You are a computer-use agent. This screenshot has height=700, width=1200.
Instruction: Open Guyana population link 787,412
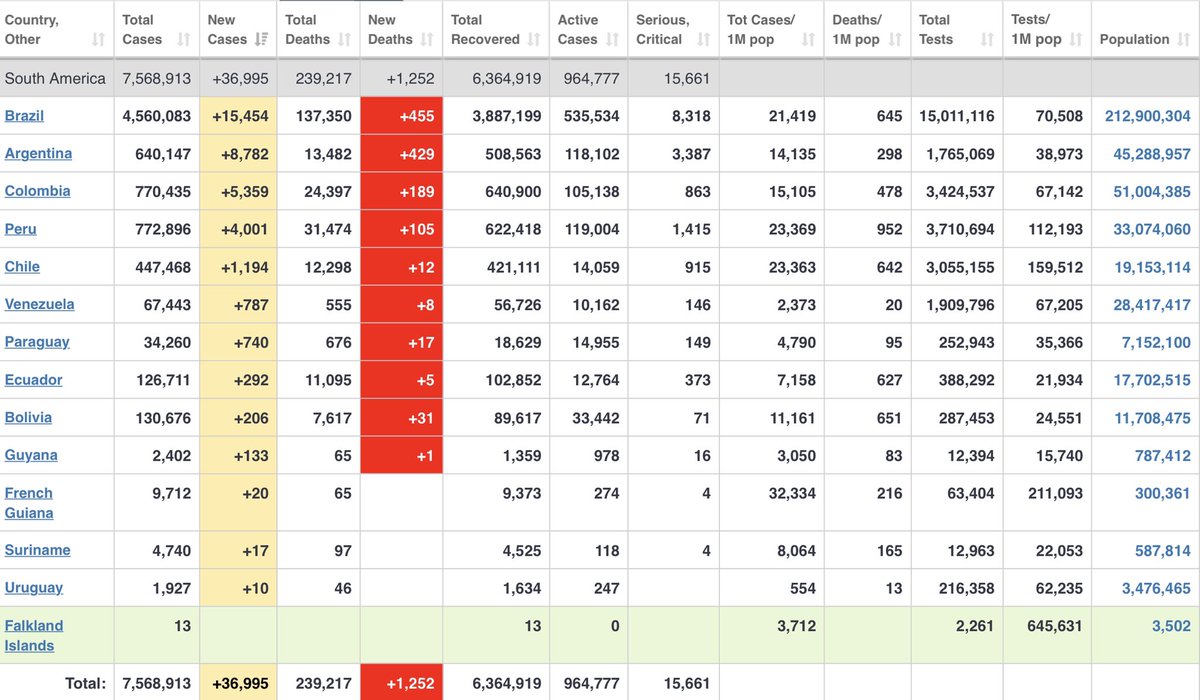(x=1163, y=455)
